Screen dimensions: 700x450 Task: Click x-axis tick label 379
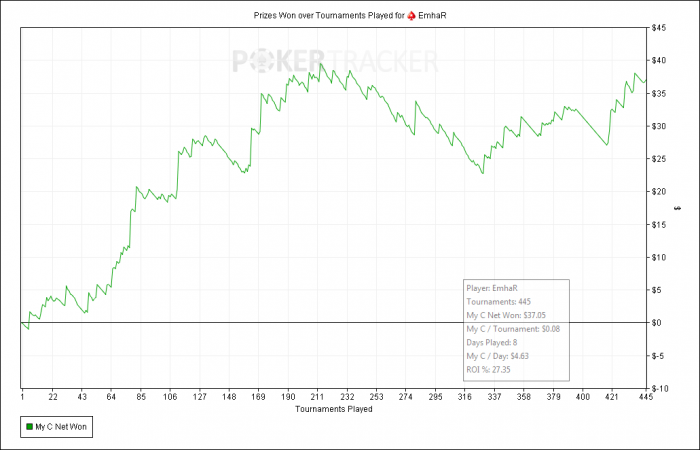pos(553,397)
